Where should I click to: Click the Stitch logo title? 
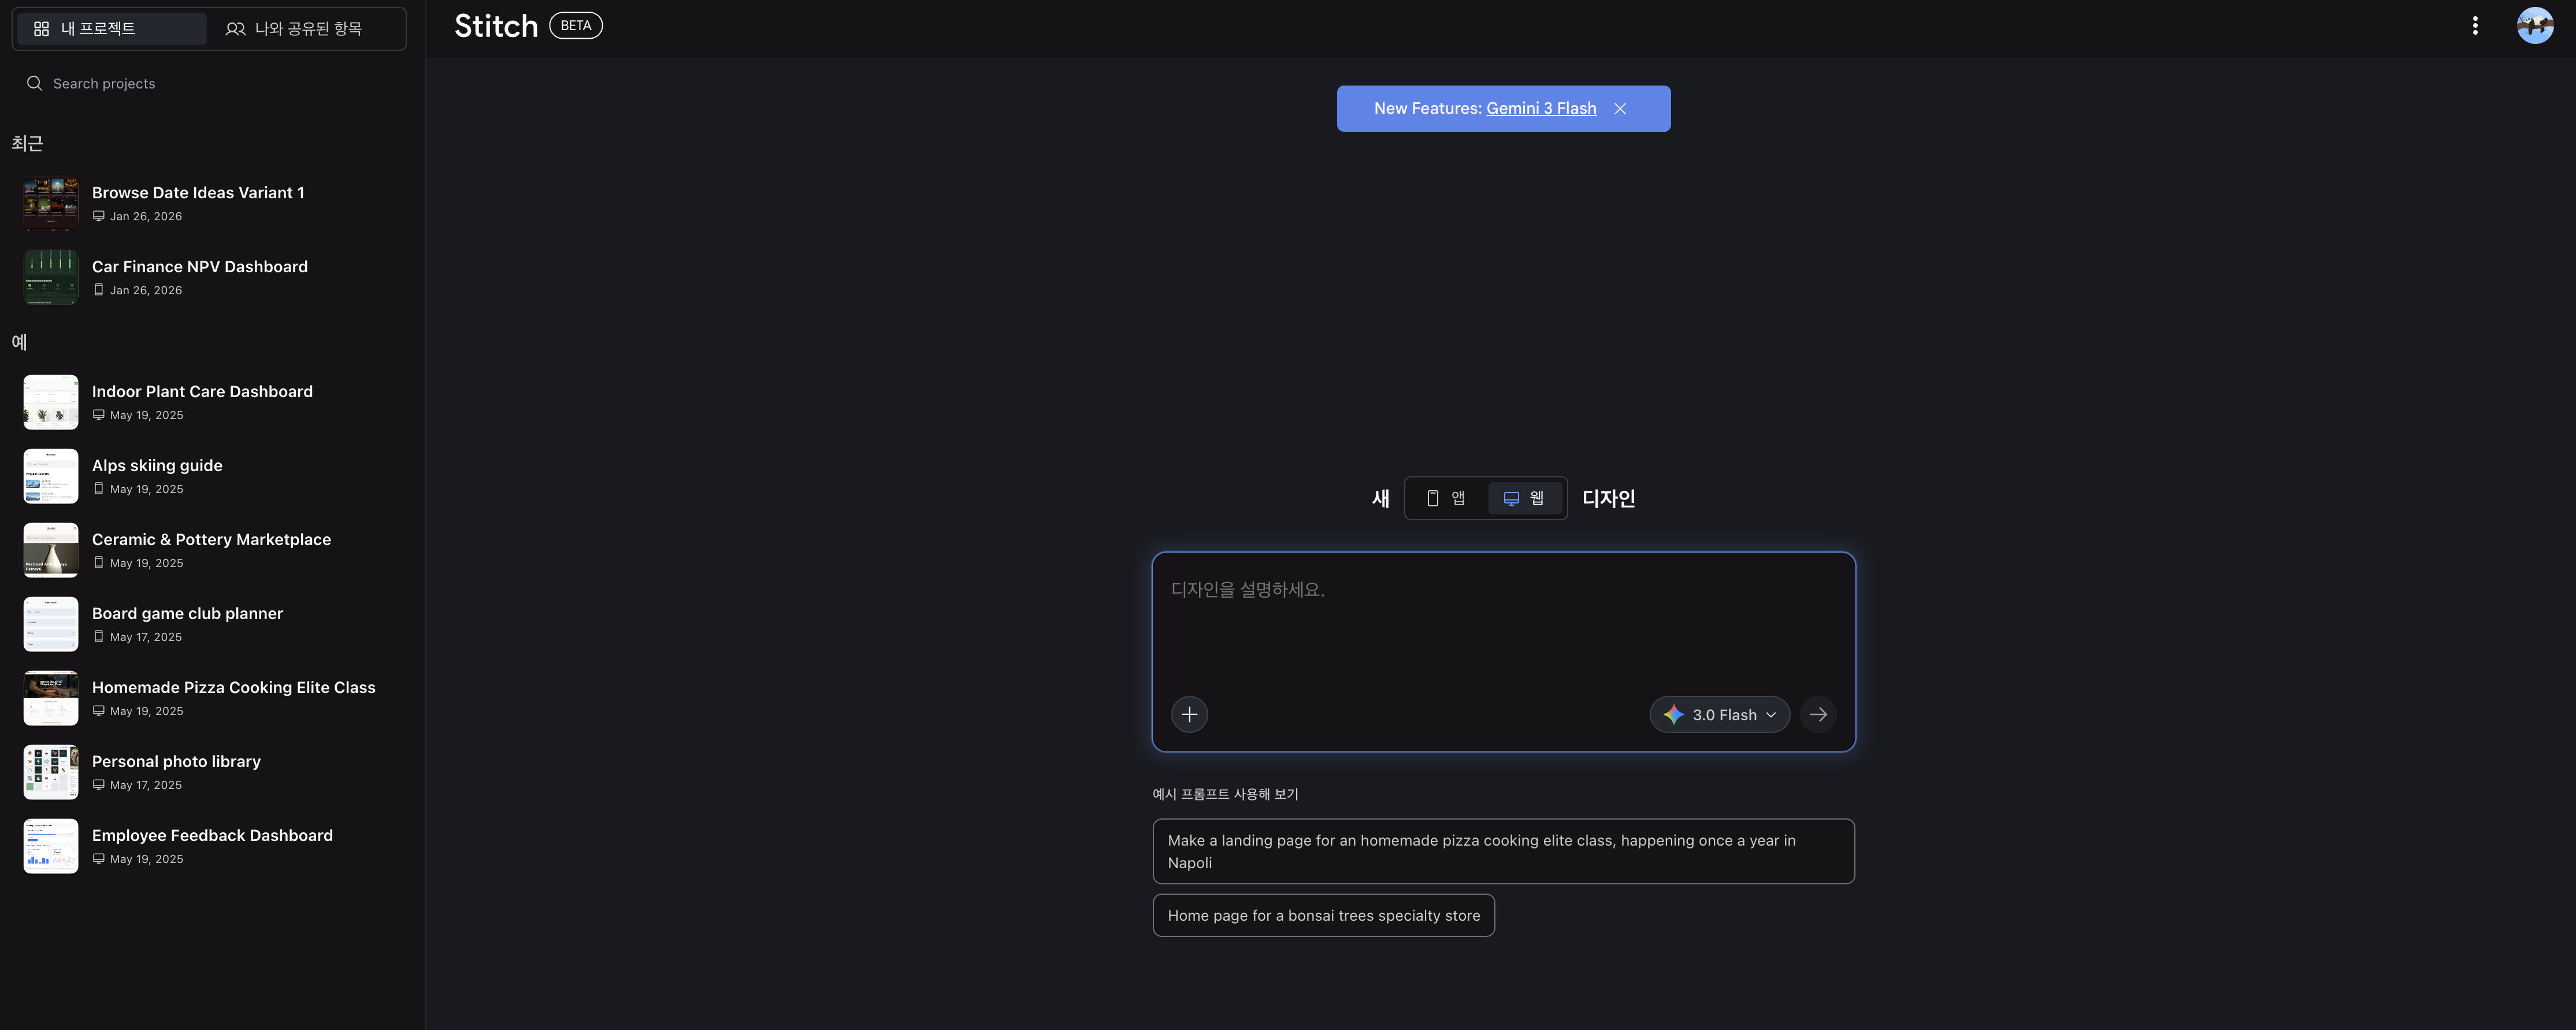(x=496, y=26)
